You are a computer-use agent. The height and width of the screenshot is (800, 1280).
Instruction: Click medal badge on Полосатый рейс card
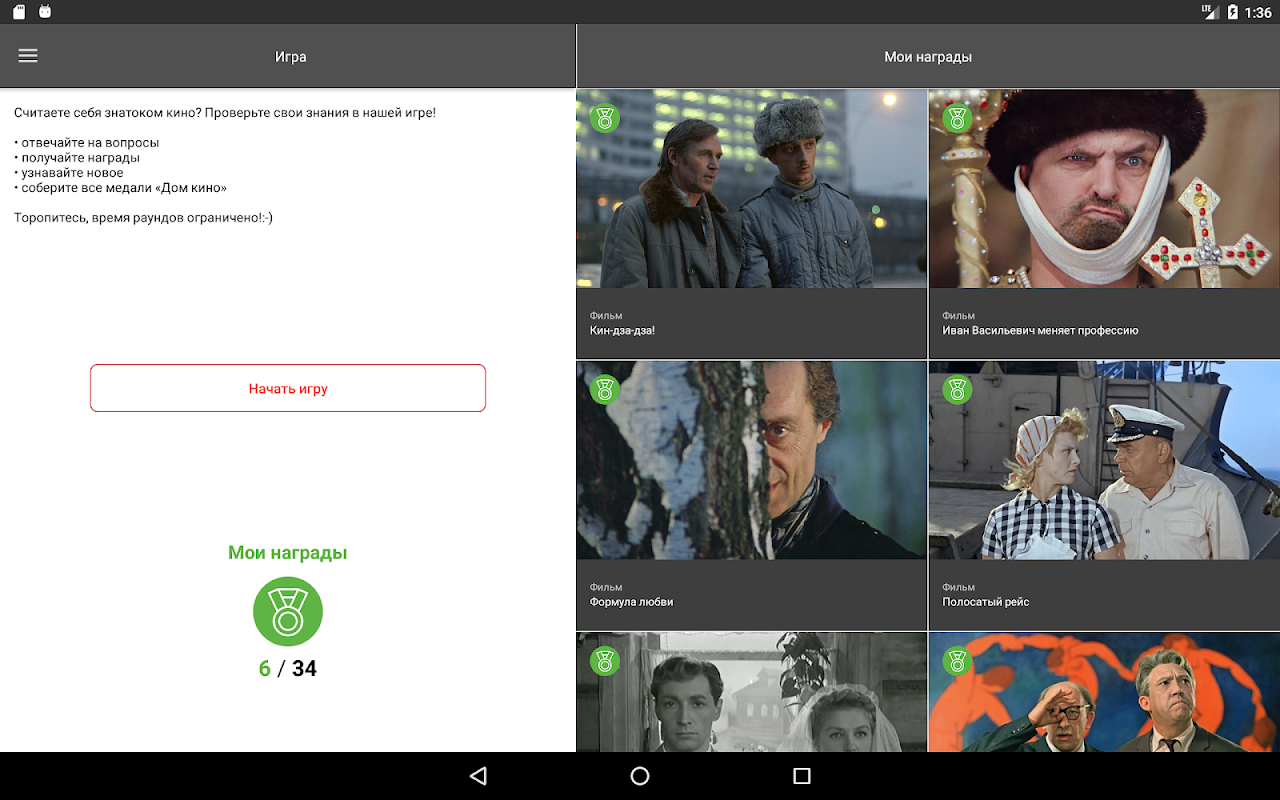click(957, 389)
